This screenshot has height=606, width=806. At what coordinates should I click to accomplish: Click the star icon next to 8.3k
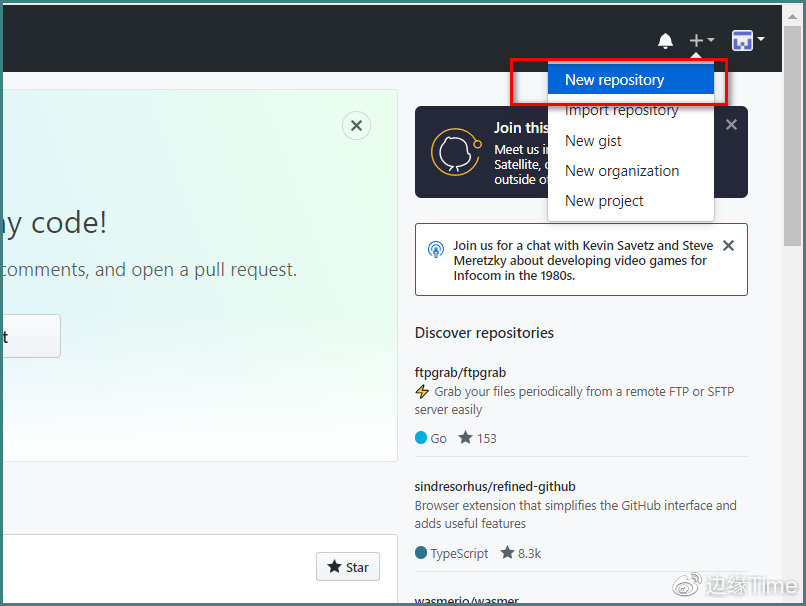507,553
